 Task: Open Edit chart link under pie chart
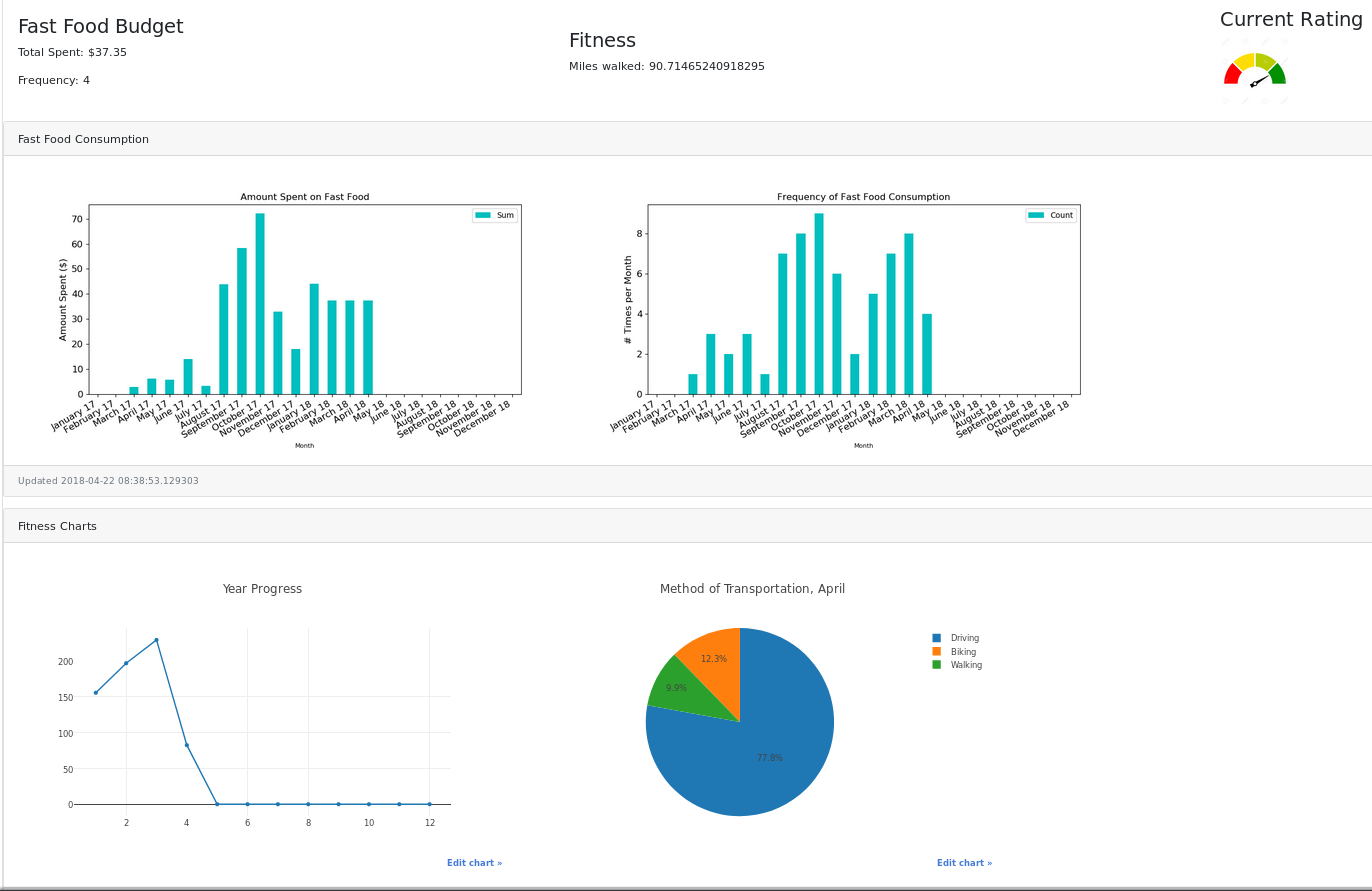pos(965,863)
